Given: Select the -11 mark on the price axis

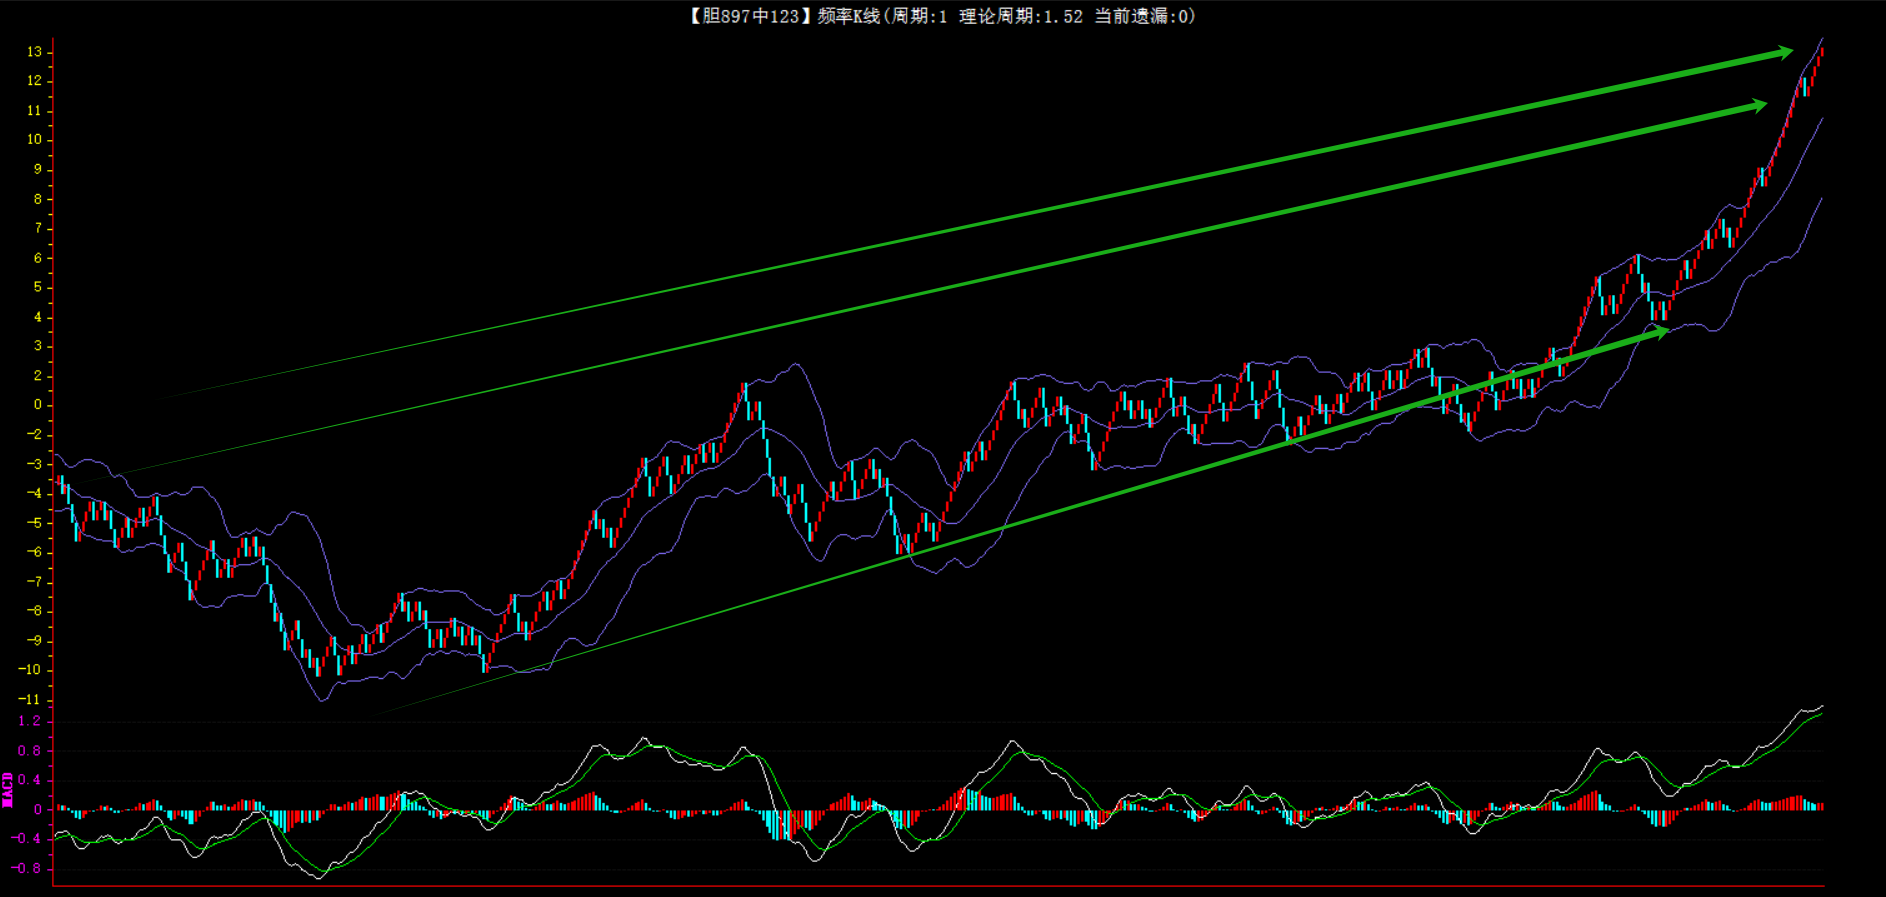Looking at the screenshot, I should [31, 699].
